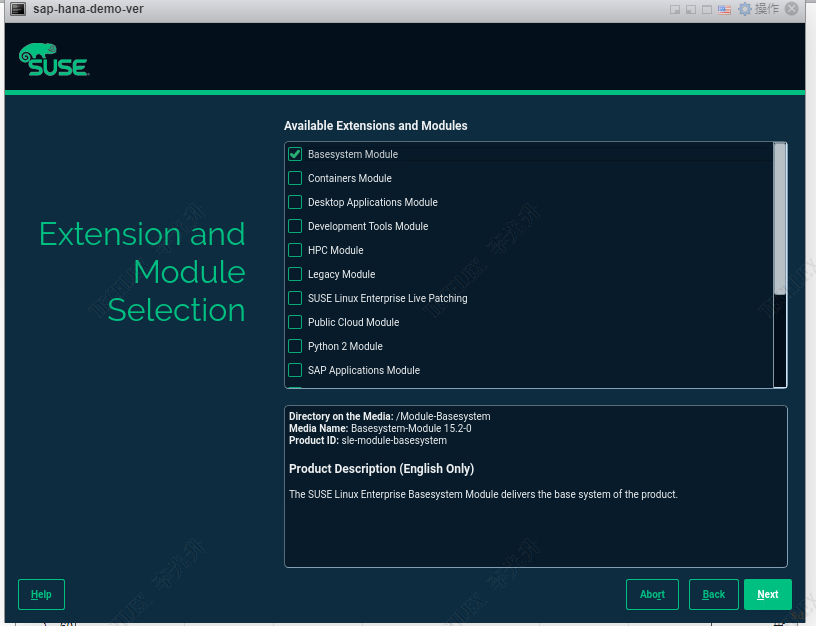Screen dimensions: 816x626
Task: Enable the Containers Module checkbox
Action: click(x=295, y=178)
